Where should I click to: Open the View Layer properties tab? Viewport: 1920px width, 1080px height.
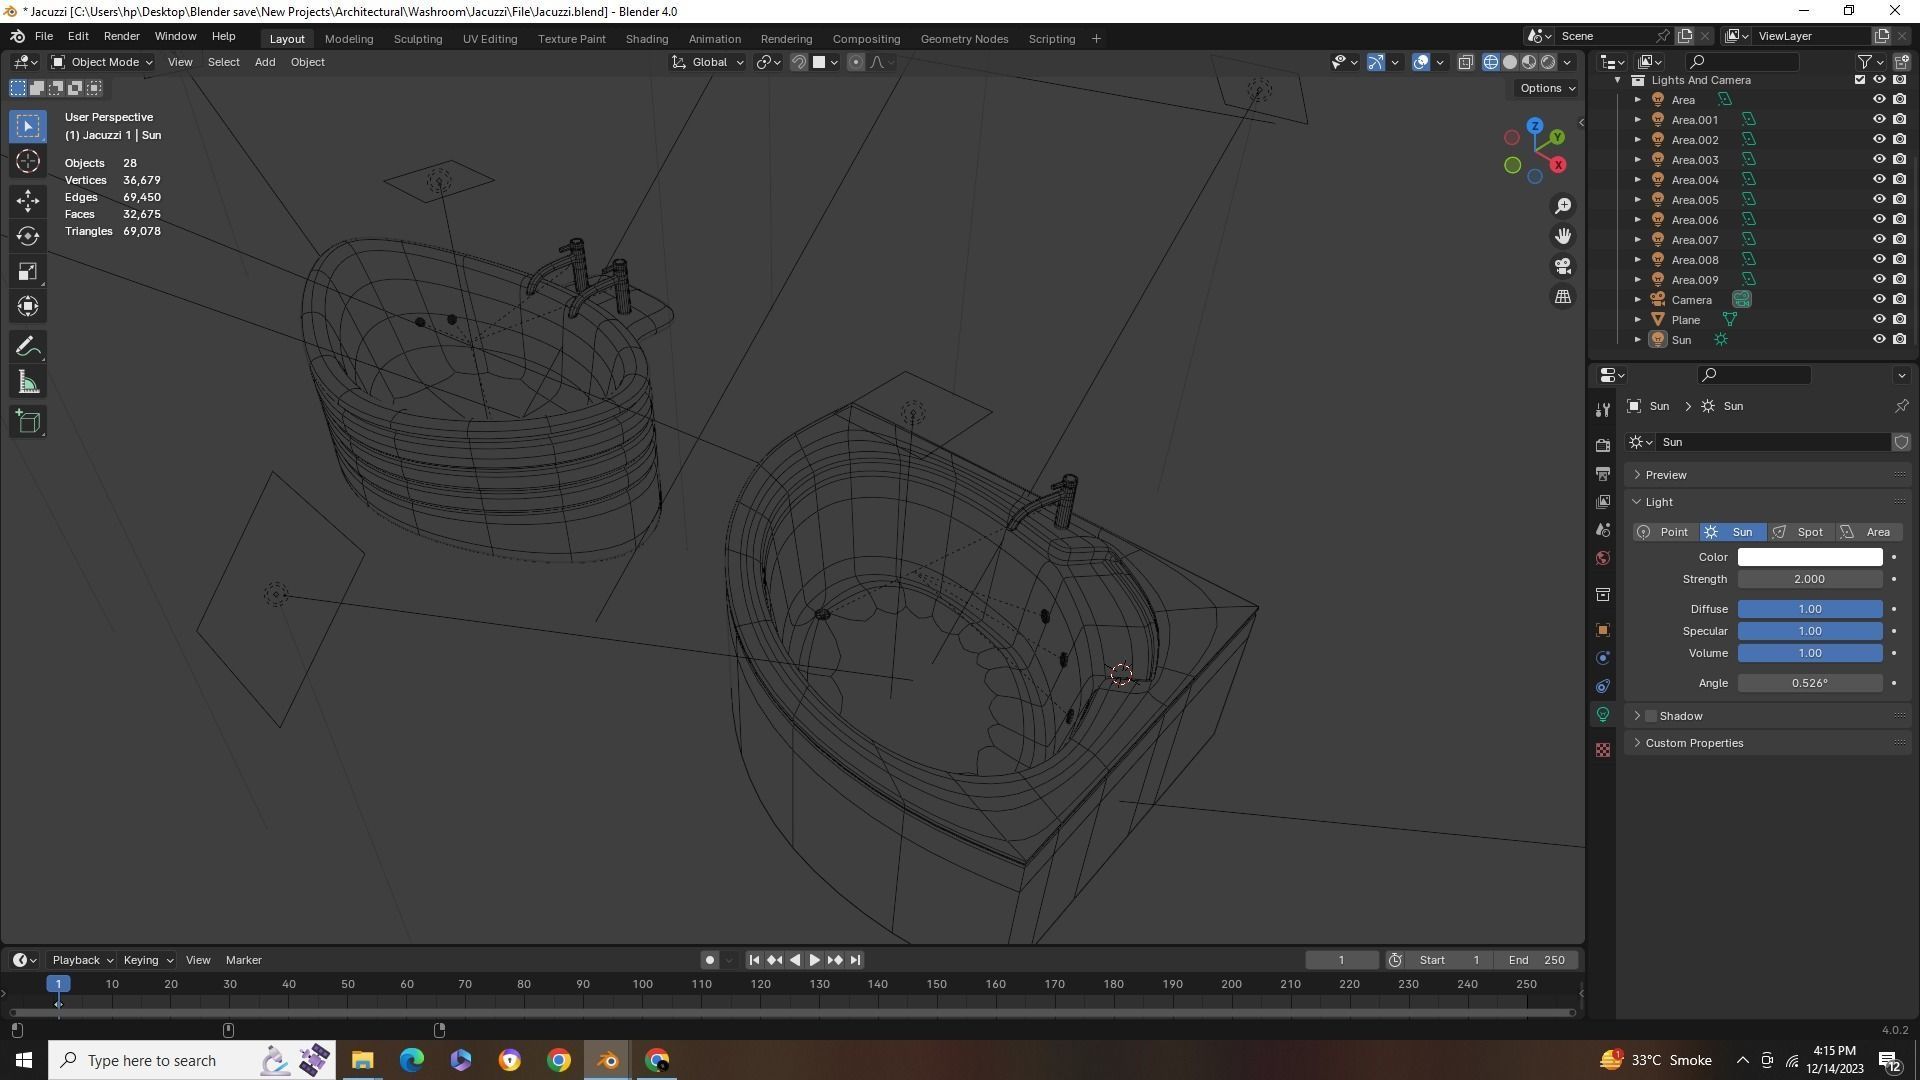click(x=1603, y=501)
